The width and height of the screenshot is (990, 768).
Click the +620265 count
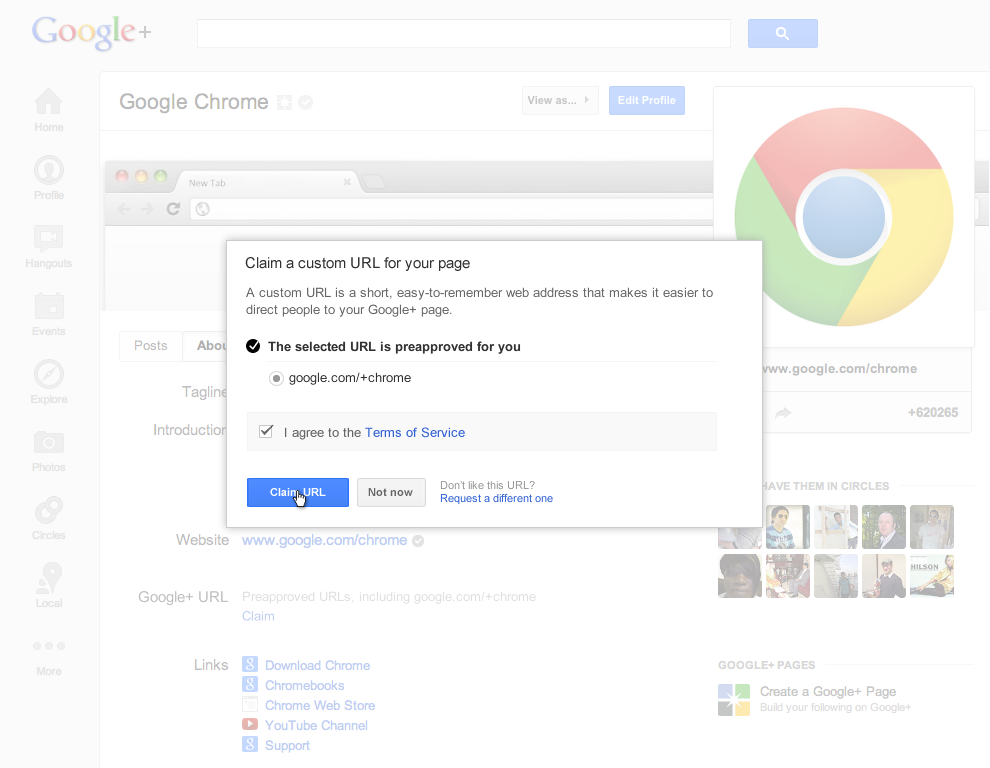click(933, 412)
